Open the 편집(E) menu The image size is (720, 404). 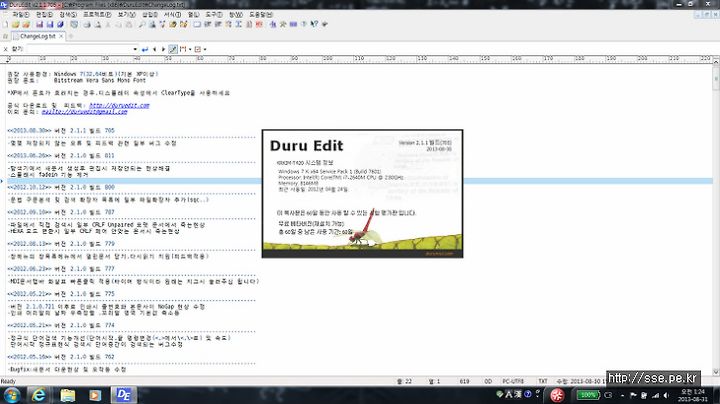45,15
